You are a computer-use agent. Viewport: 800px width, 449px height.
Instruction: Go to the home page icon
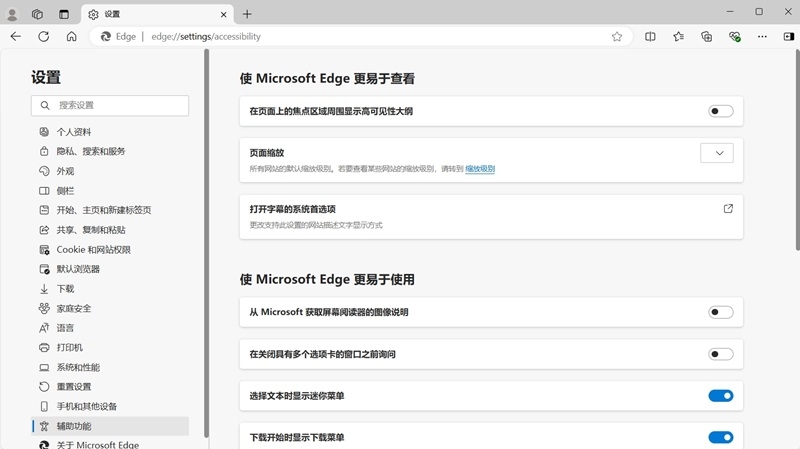click(x=71, y=36)
